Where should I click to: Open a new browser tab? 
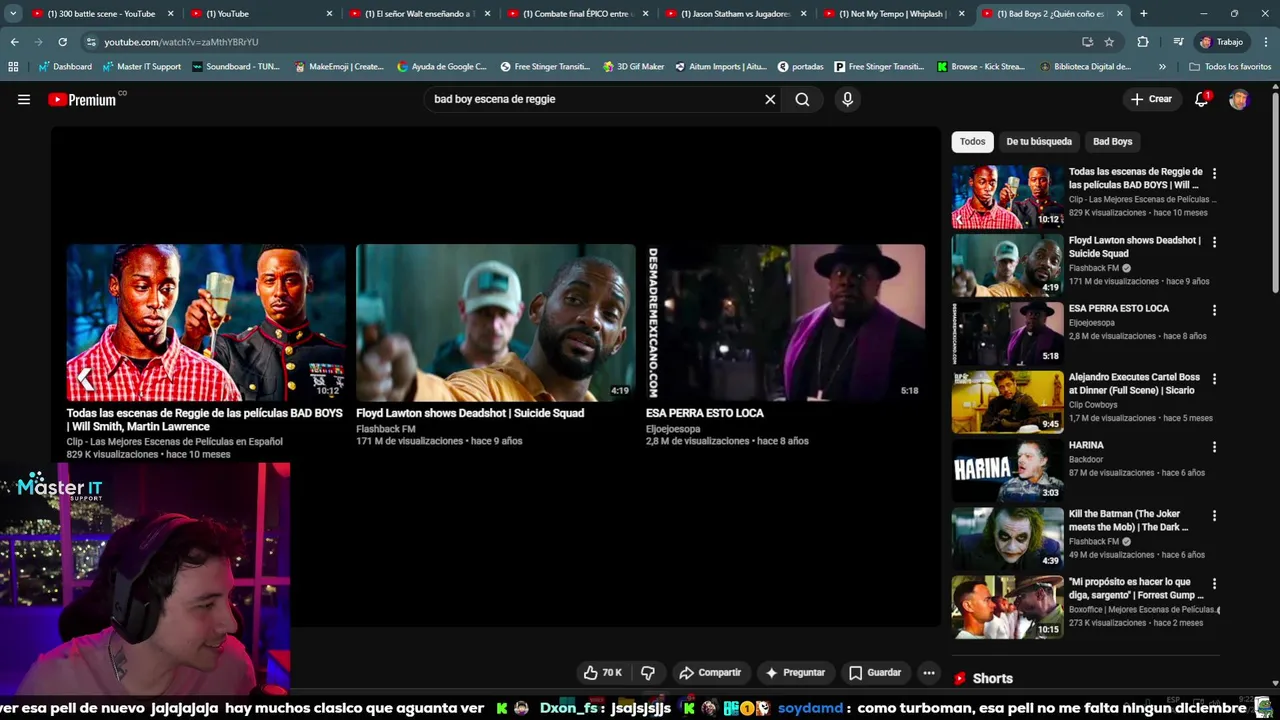point(1143,14)
